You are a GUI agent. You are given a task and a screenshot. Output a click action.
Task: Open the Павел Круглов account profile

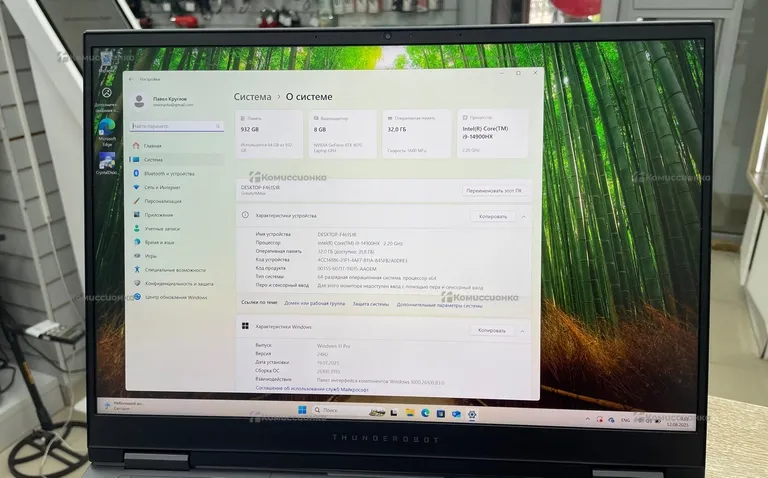[163, 101]
